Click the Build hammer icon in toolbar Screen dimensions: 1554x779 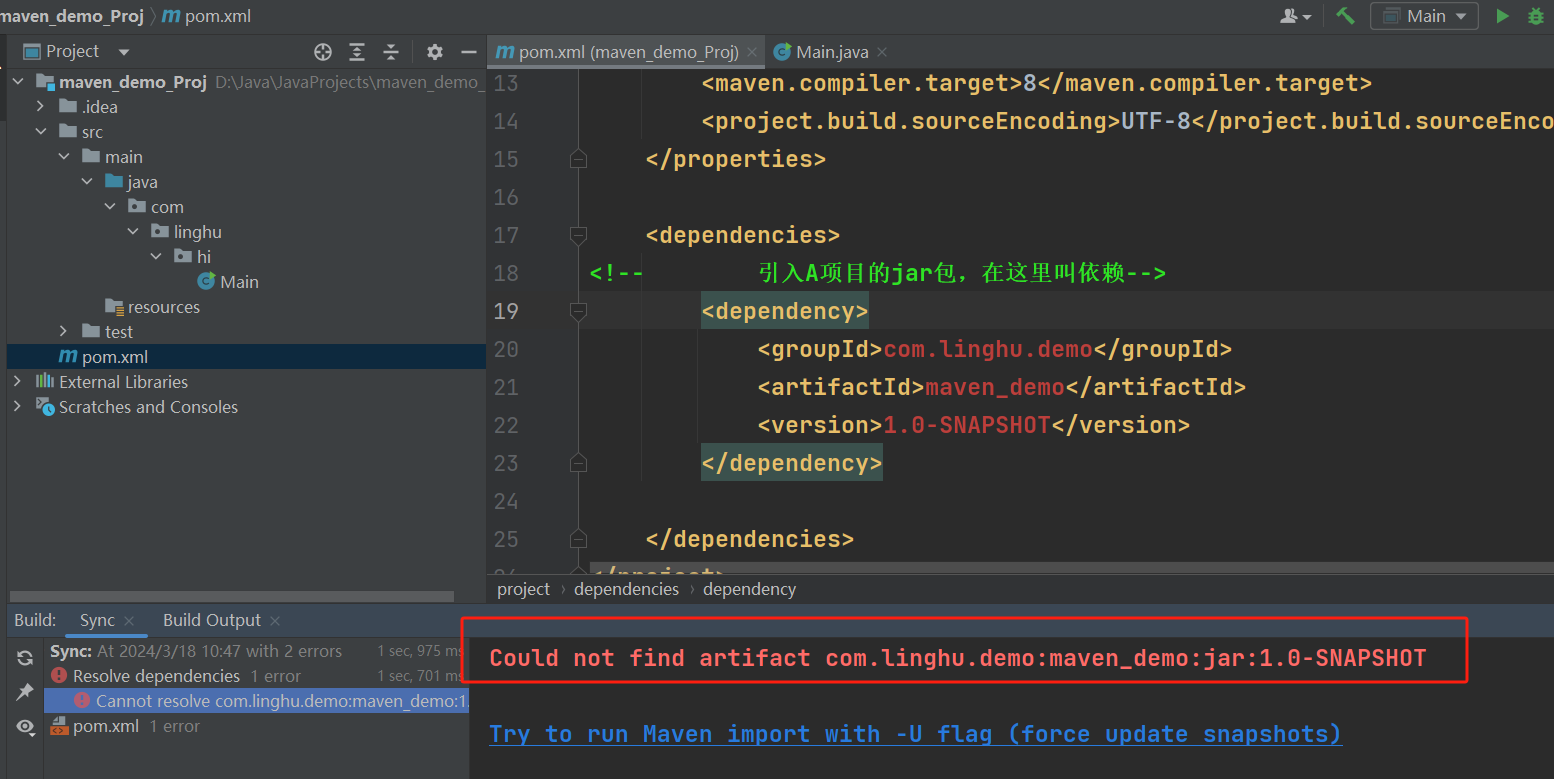click(1346, 16)
